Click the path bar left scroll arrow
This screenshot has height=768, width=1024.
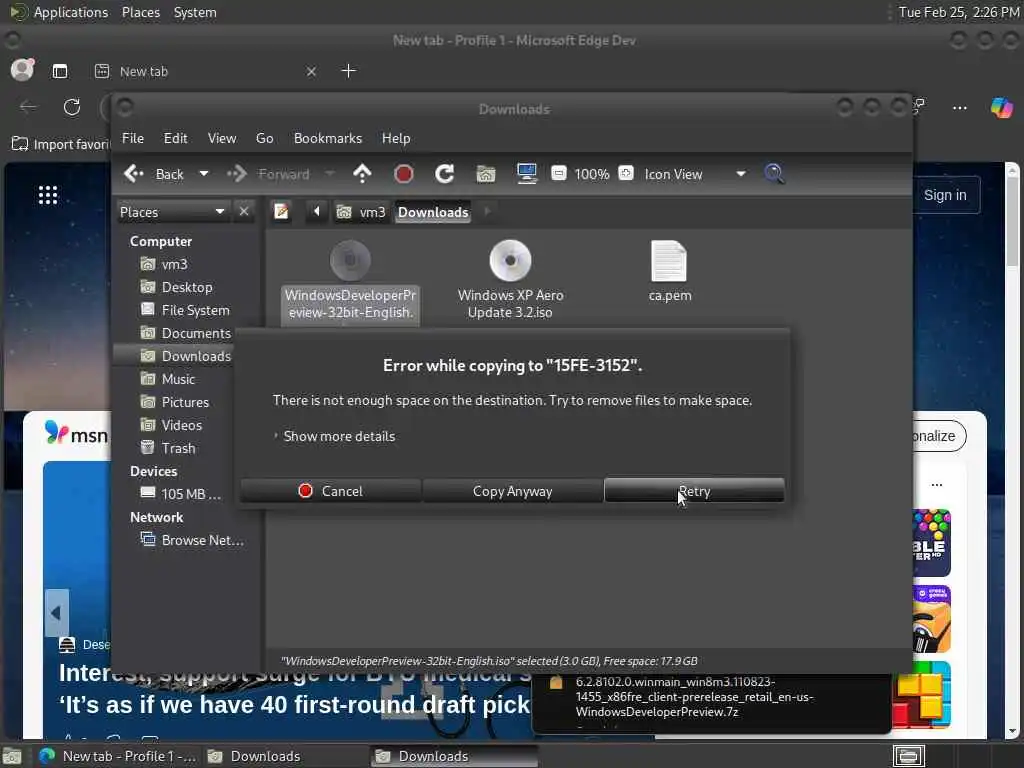click(317, 212)
